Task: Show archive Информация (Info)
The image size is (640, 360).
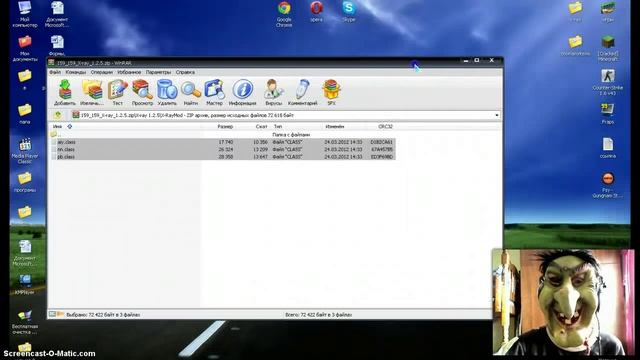Action: click(242, 92)
